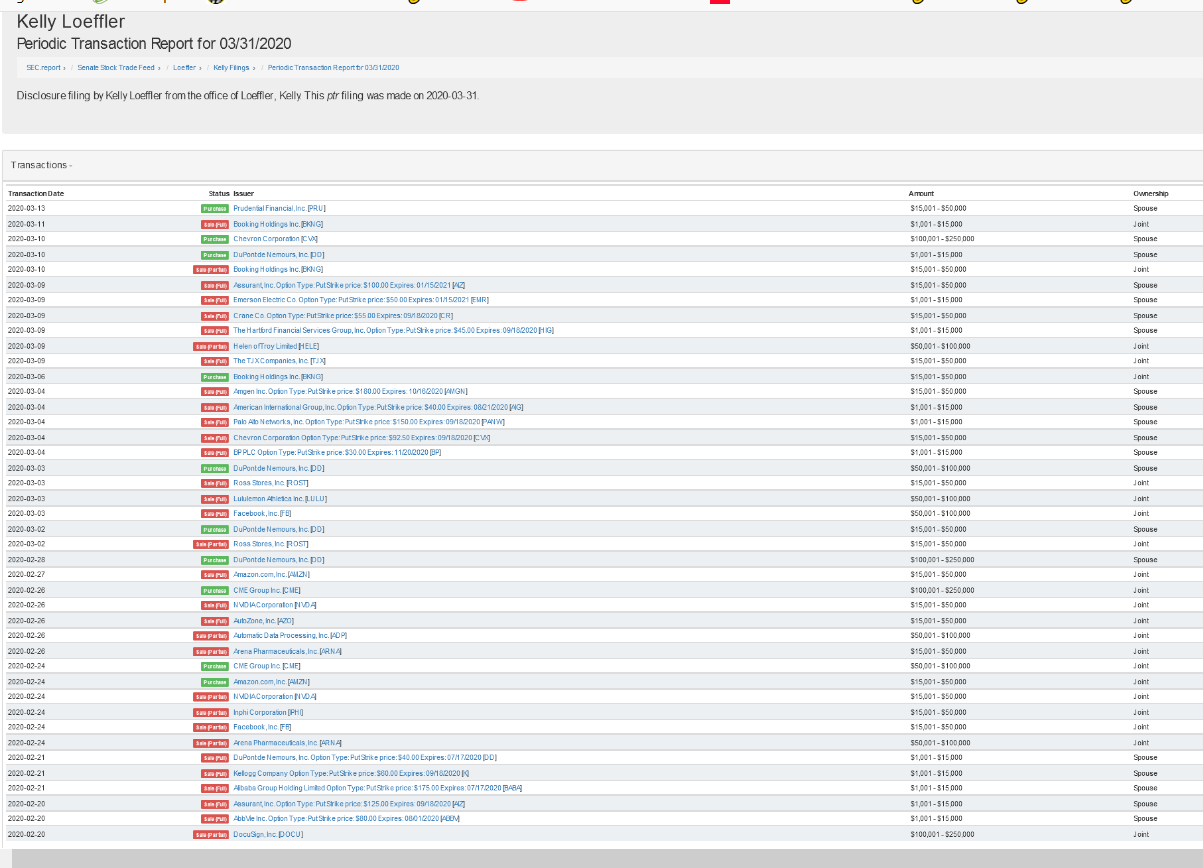1203x868 pixels.
Task: Click the $15,001 - $50,000 amount in Prudential row
Action: click(x=937, y=208)
